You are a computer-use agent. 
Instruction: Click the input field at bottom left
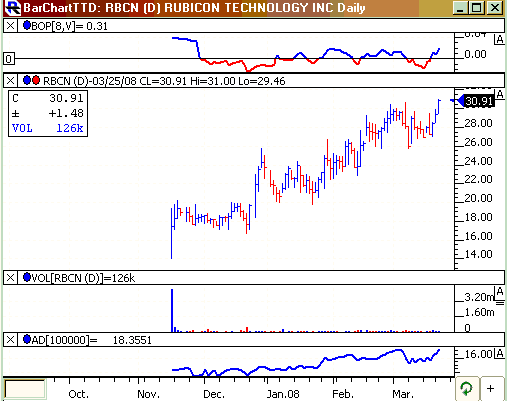[25, 389]
